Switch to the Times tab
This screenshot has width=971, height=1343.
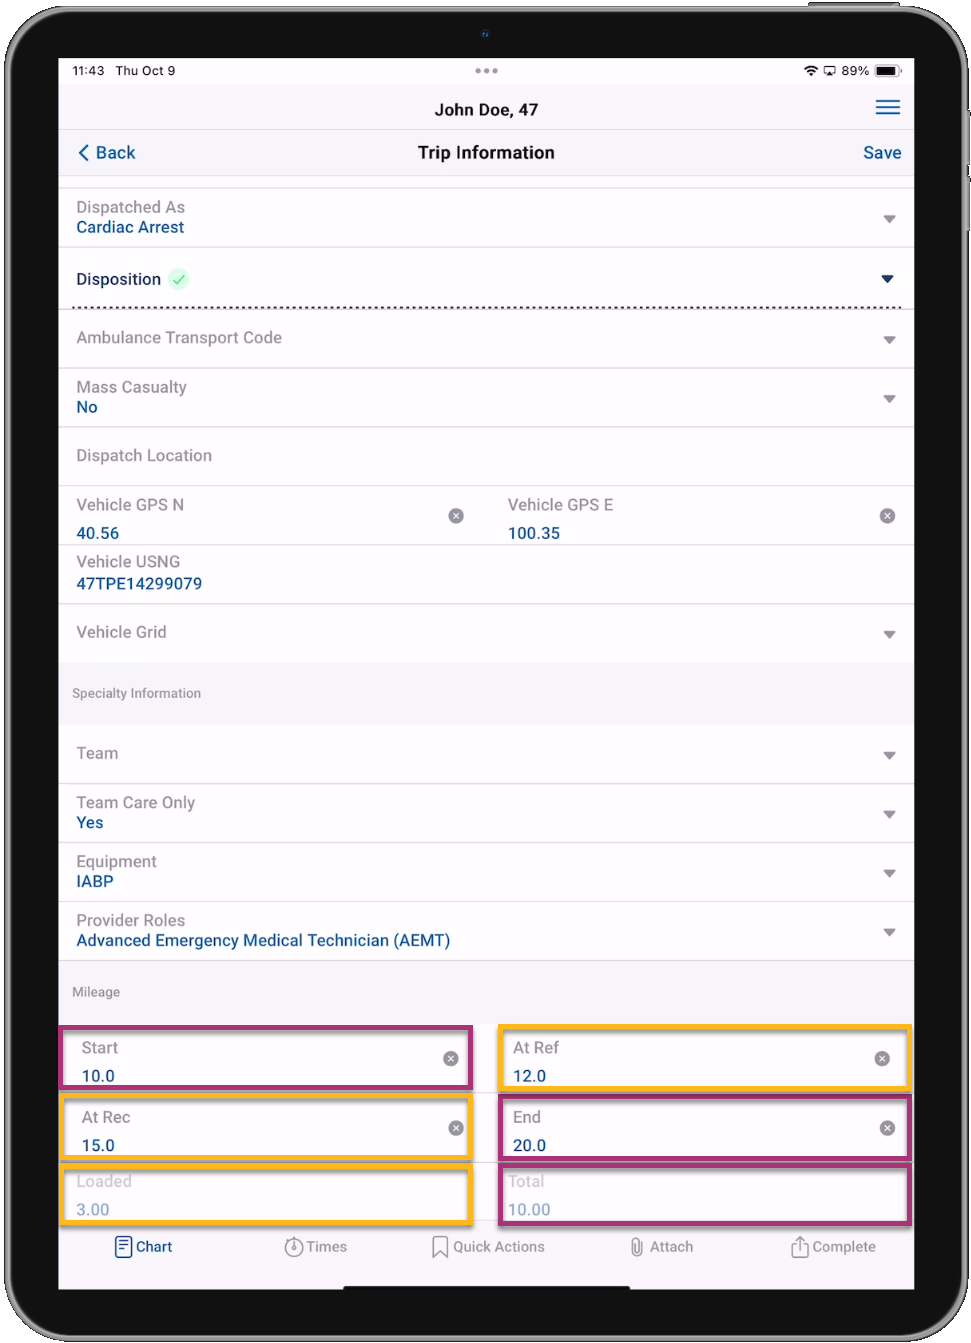click(315, 1247)
